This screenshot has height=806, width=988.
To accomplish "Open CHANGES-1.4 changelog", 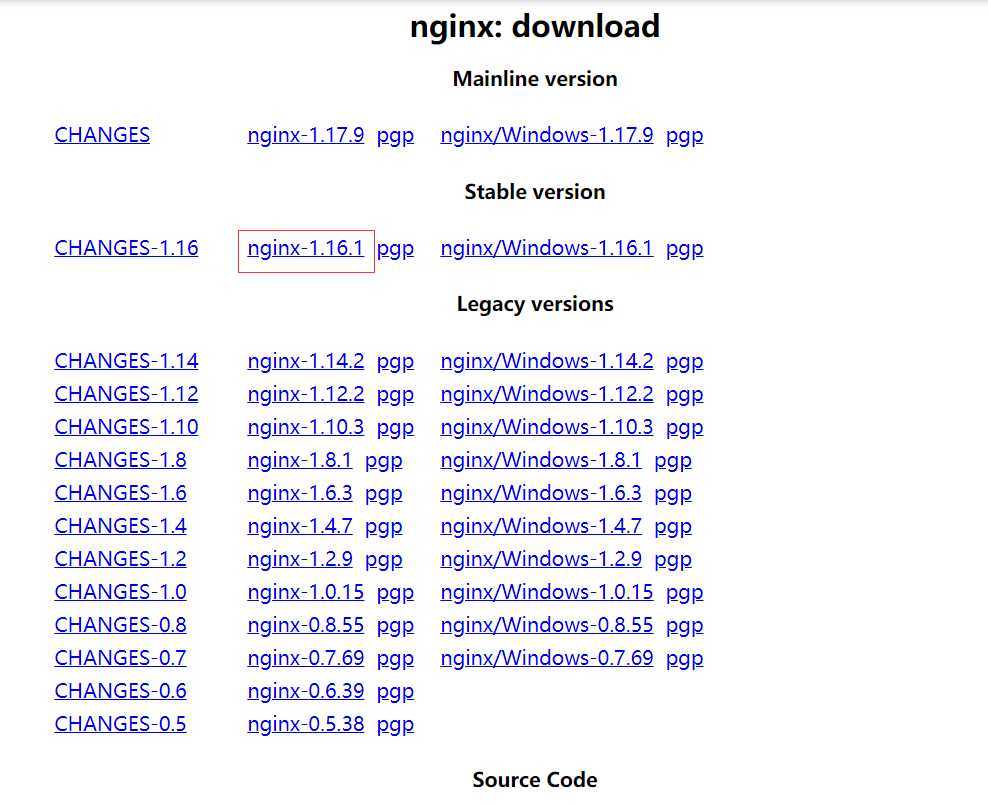I will [x=120, y=526].
